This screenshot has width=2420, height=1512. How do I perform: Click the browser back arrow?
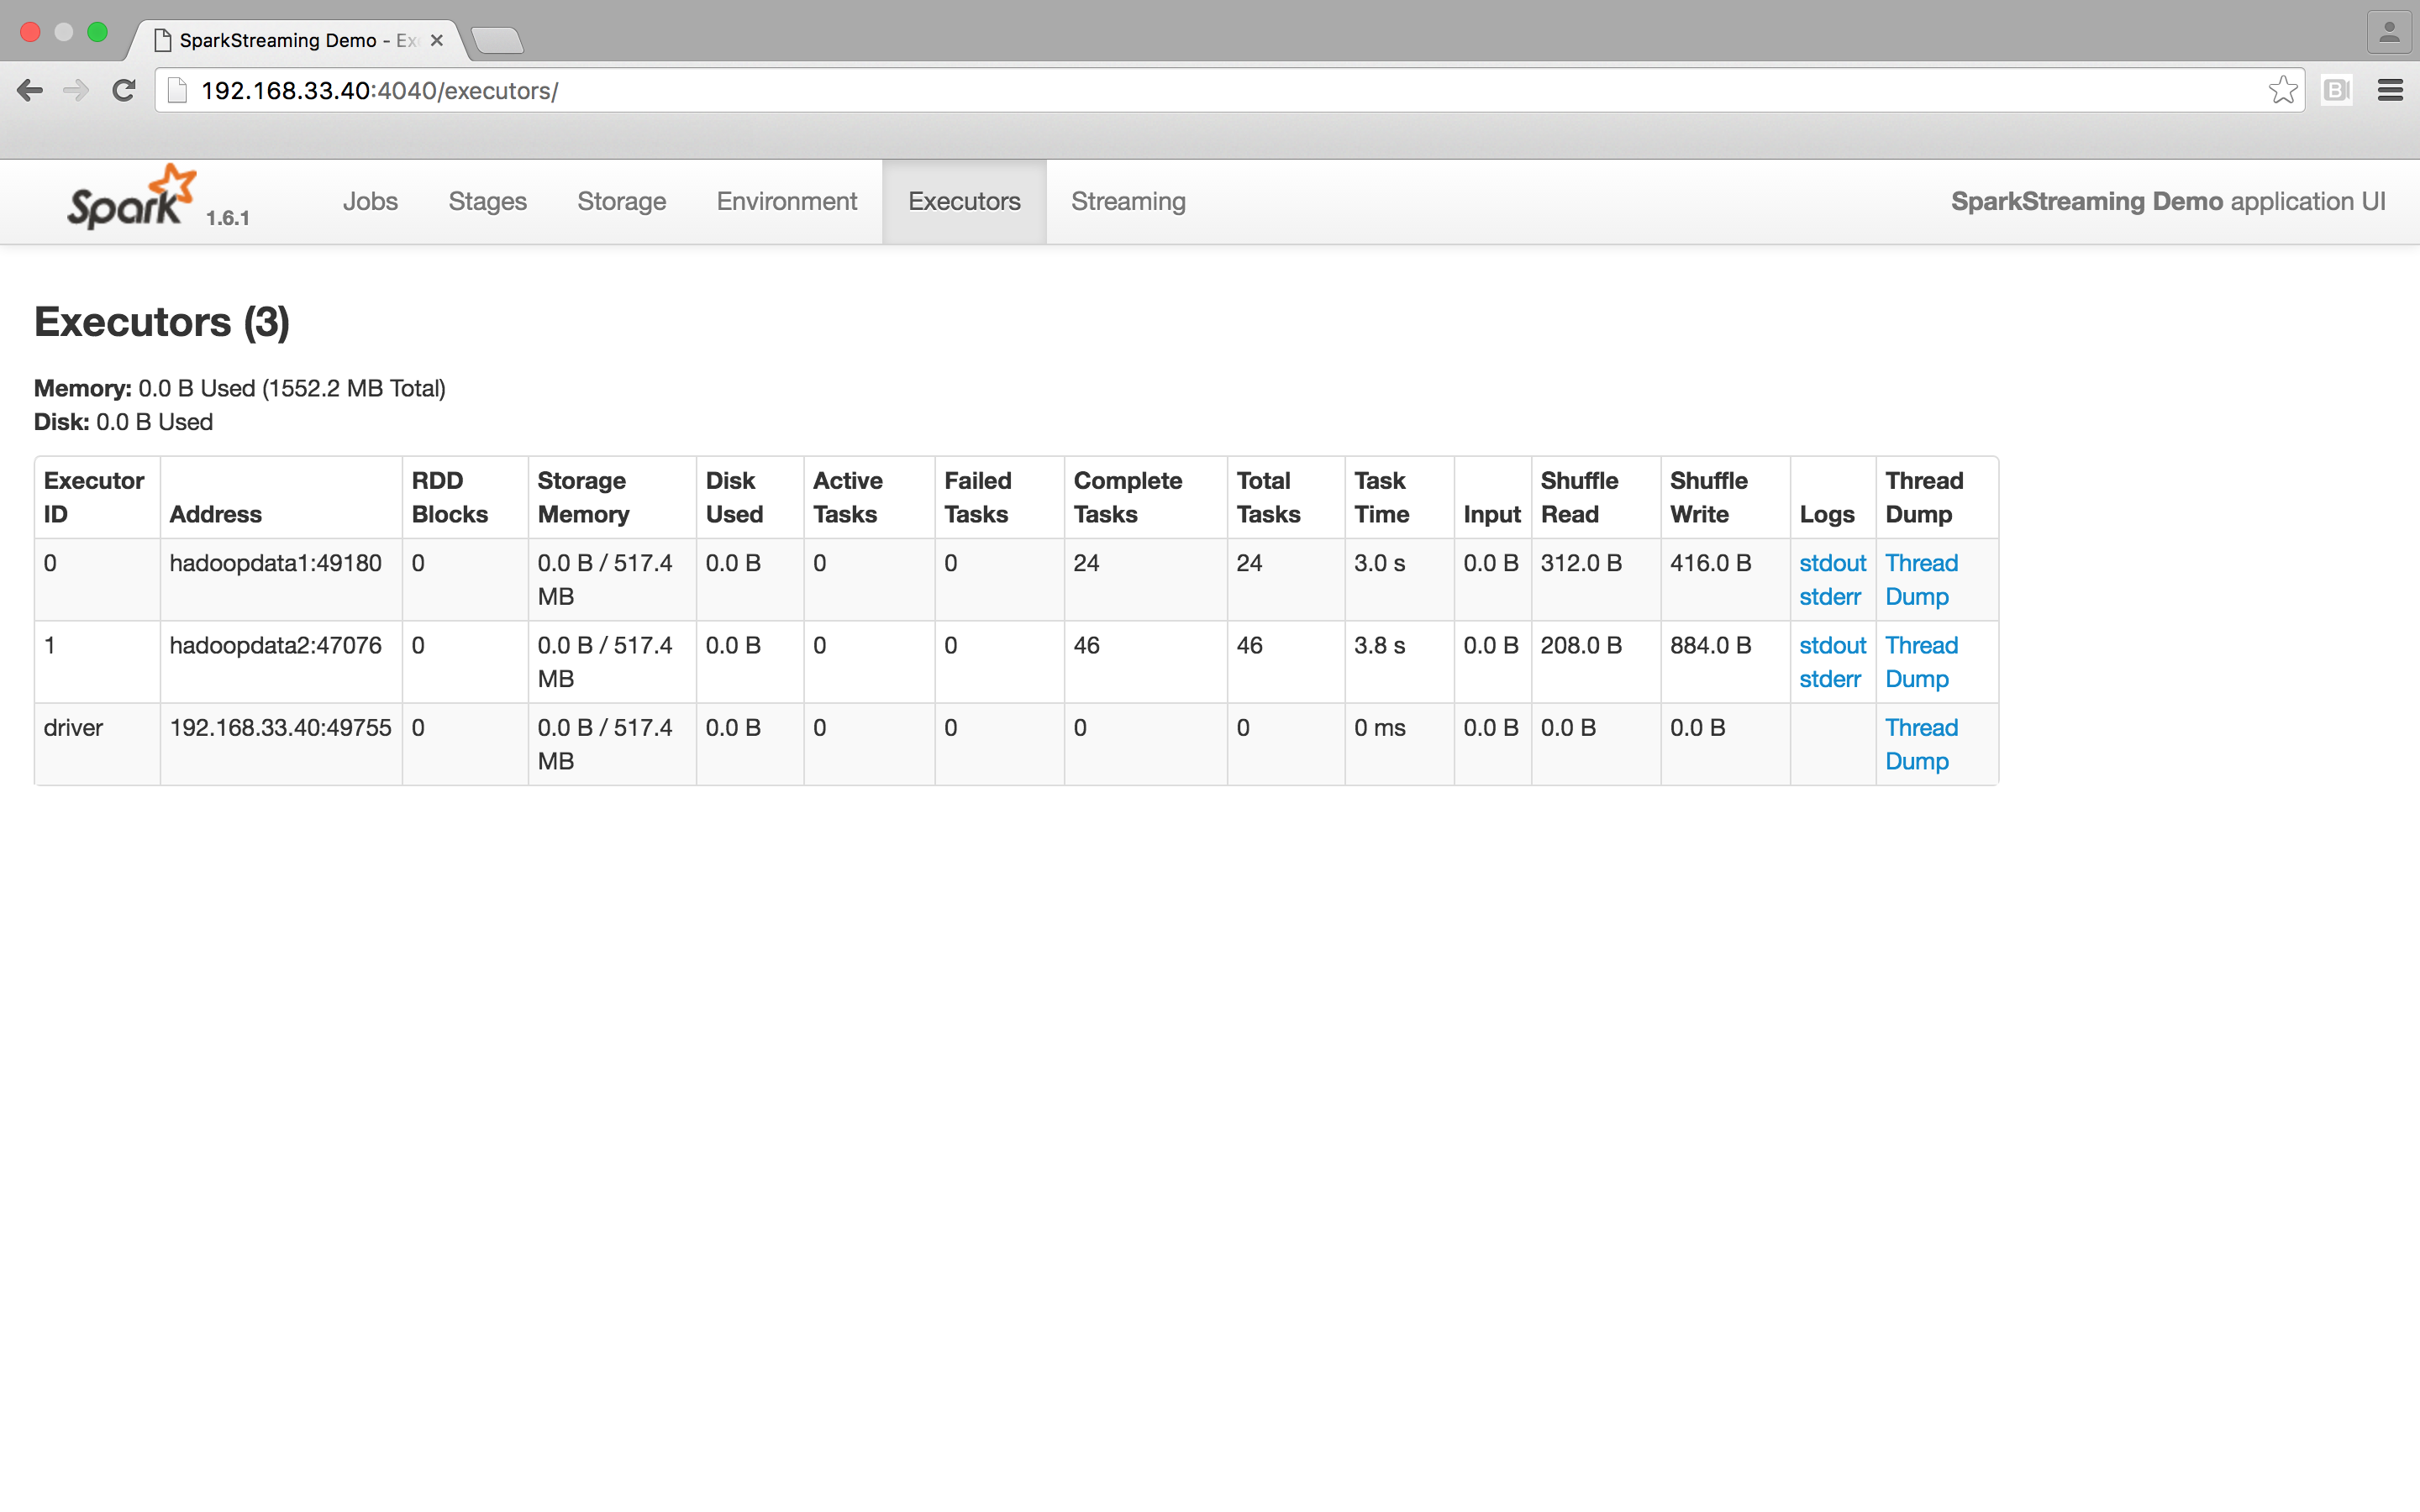tap(30, 91)
